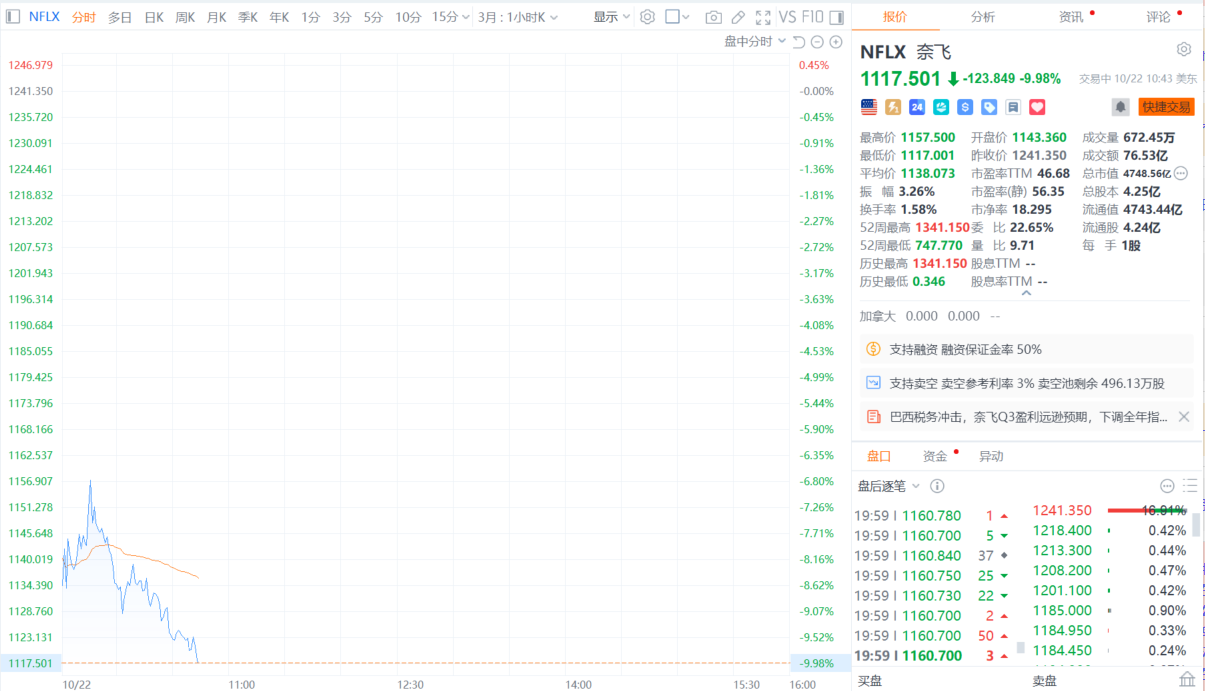Click the blue dollar badge icon
This screenshot has width=1205, height=691.
(x=965, y=107)
